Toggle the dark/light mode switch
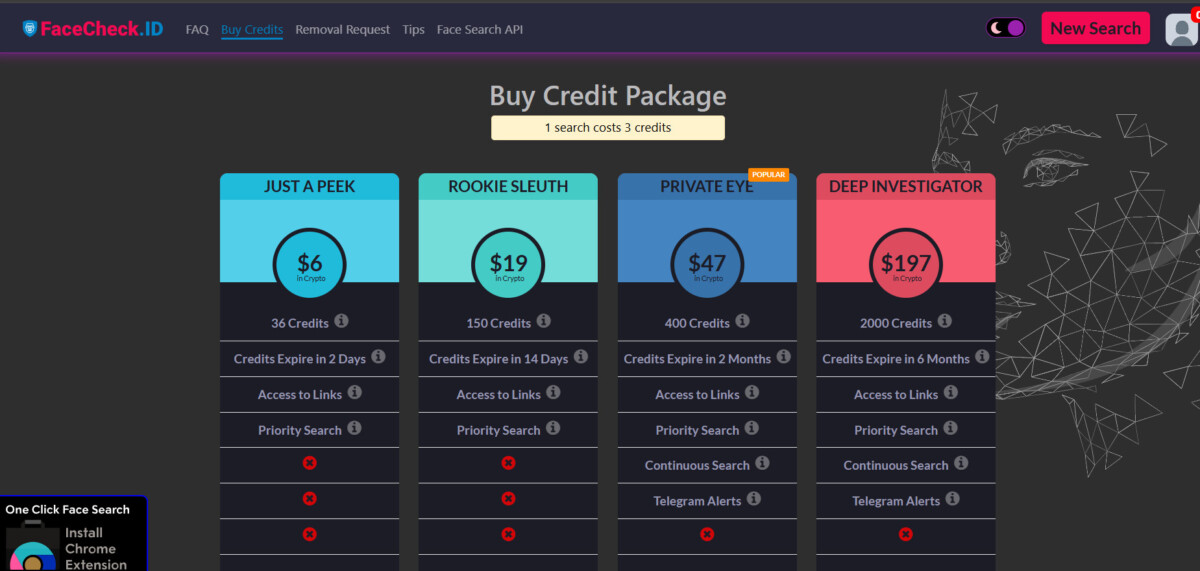The width and height of the screenshot is (1200, 571). 1006,28
